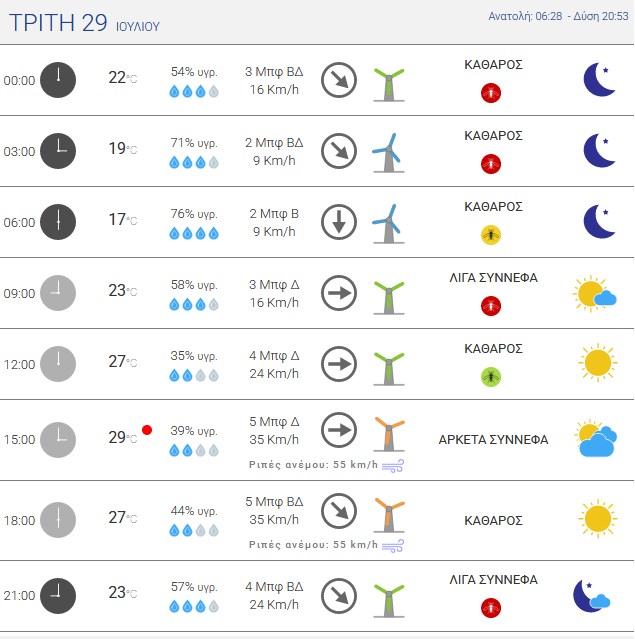Click the ΑΡΚΕΤΑ ΣΥΝΝΕΦΑ condition label
Screen dimensions: 635x639
click(x=493, y=439)
